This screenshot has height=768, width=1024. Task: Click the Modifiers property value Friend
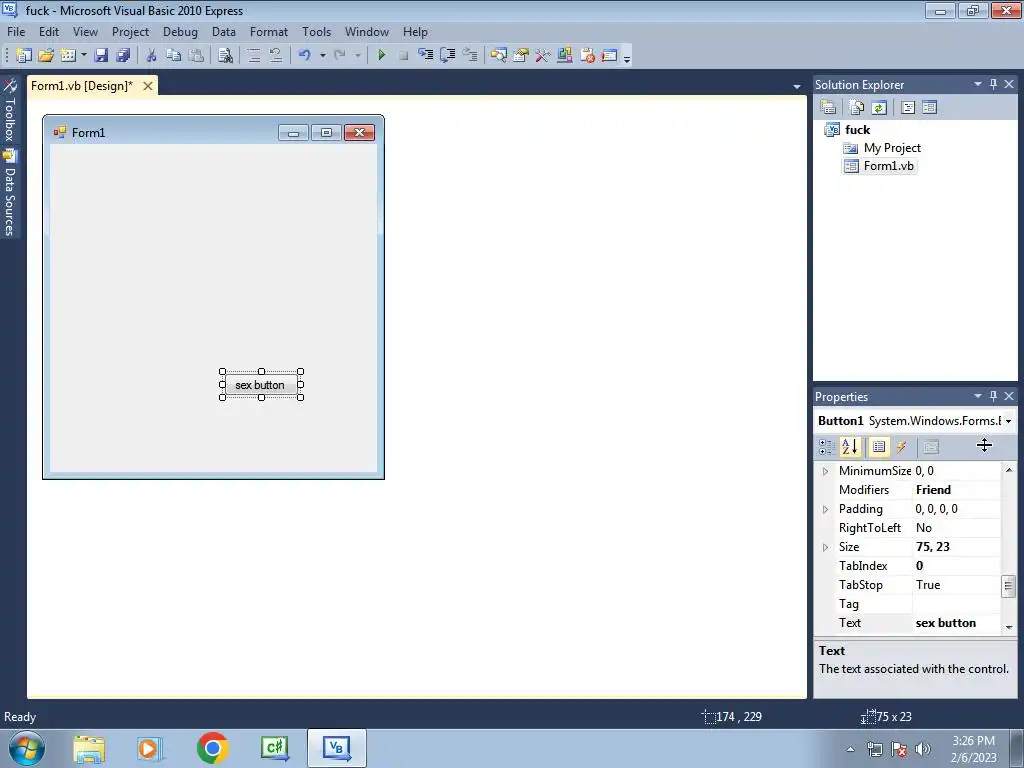pos(956,490)
